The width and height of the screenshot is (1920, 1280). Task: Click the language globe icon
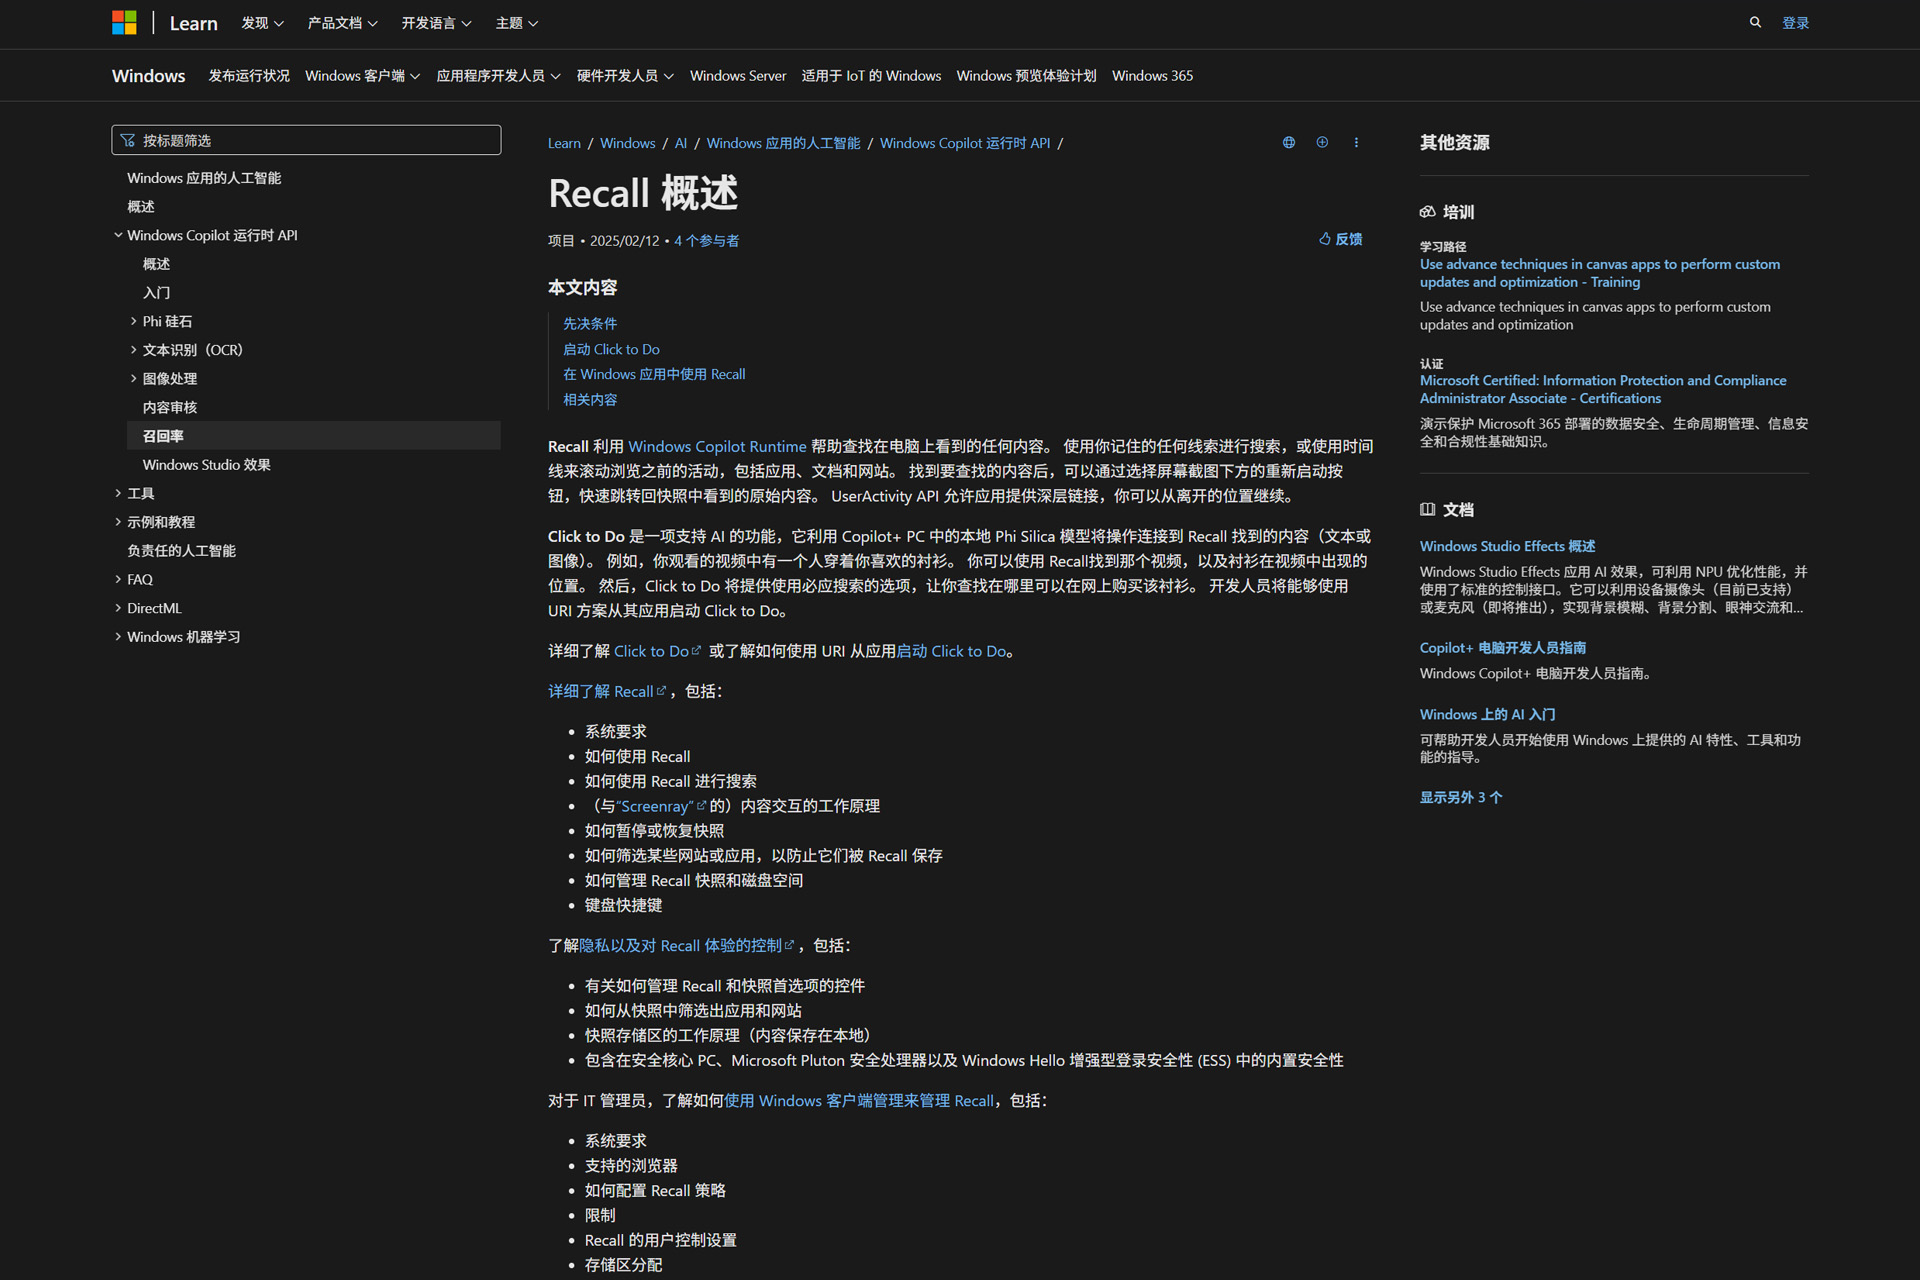coord(1289,143)
